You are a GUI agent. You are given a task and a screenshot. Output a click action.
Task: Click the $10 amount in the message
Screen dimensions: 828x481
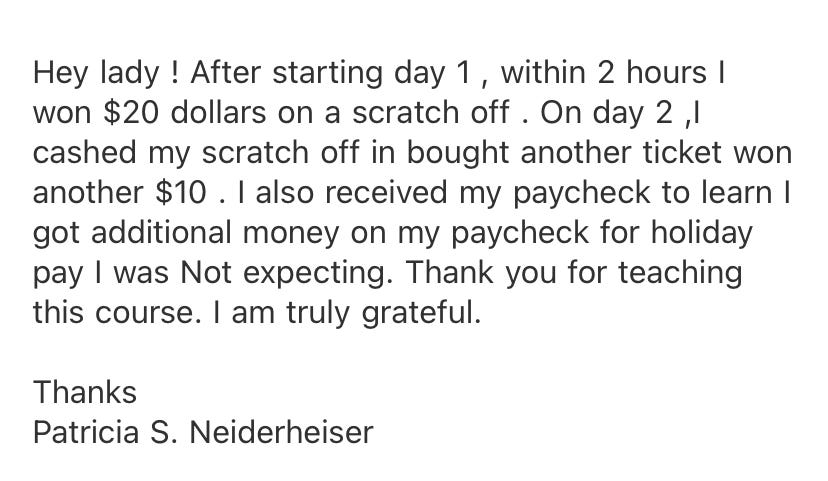point(181,192)
